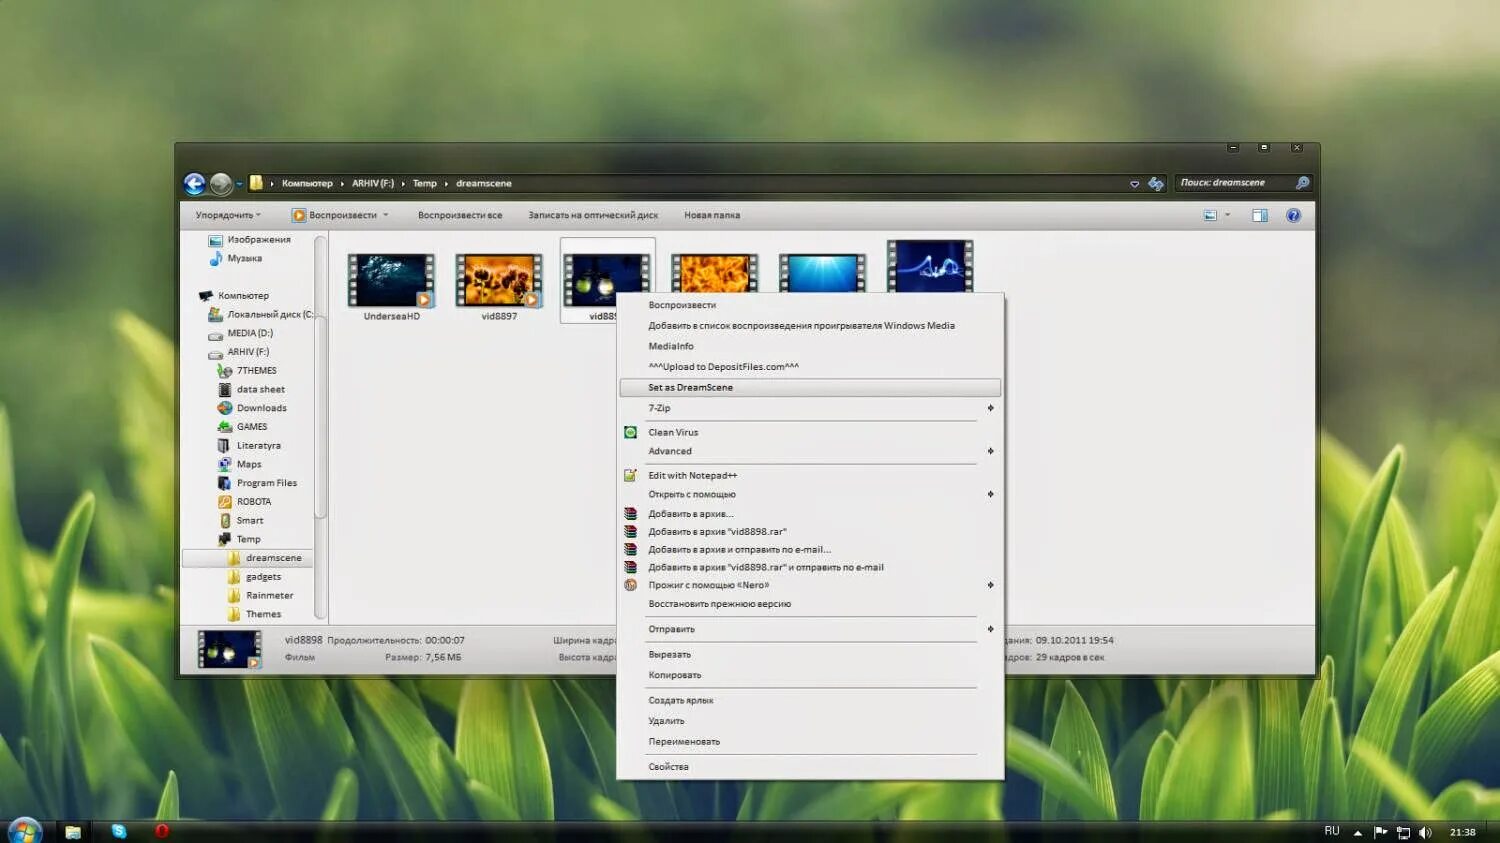Click the refresh button in address bar
This screenshot has height=843, width=1500.
[x=1156, y=184]
